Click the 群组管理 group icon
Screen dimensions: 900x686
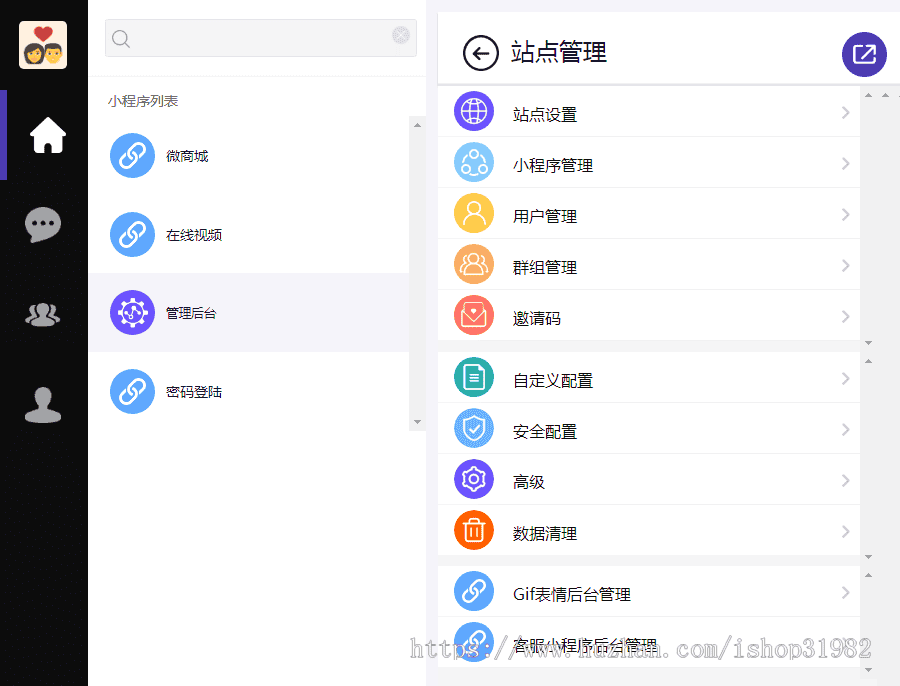pos(474,264)
